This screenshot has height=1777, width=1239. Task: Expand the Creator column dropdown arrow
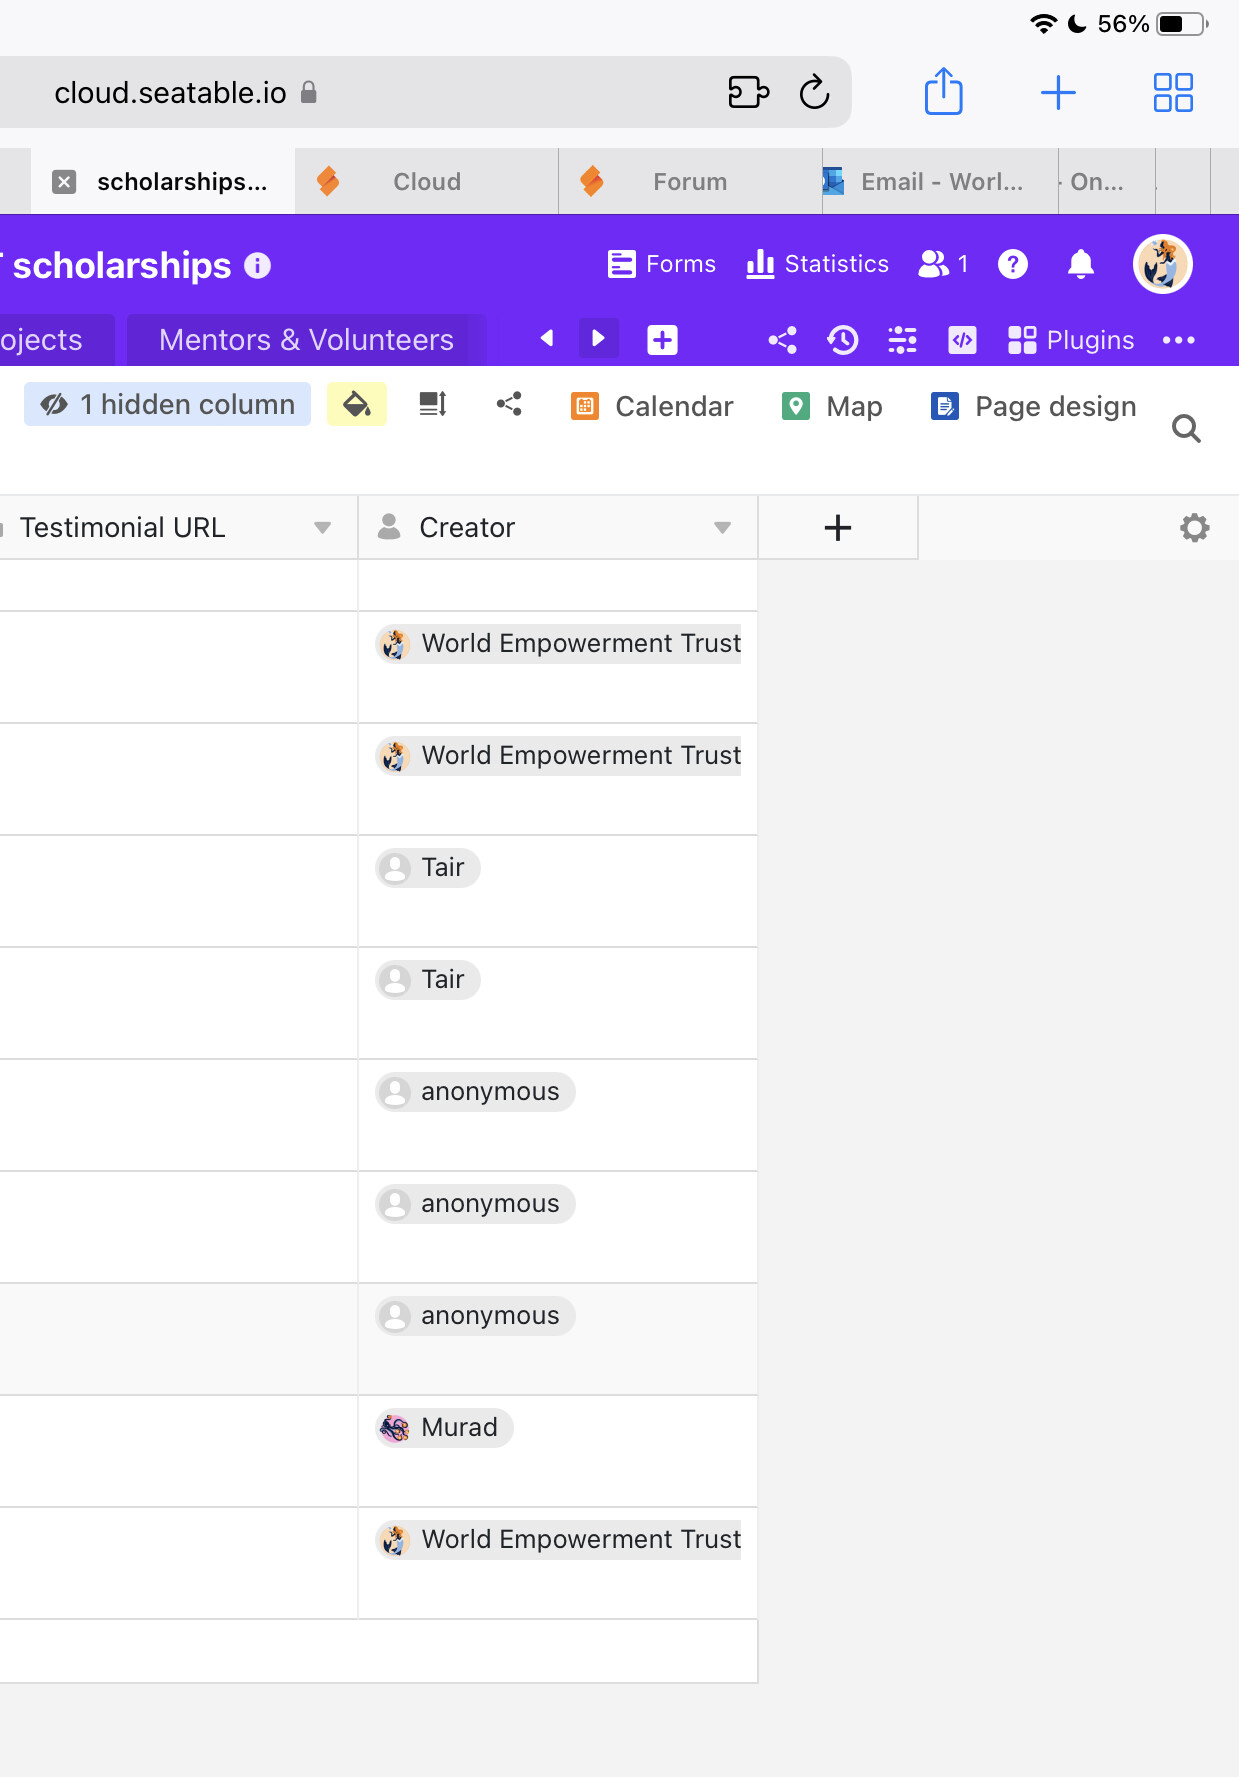click(722, 528)
